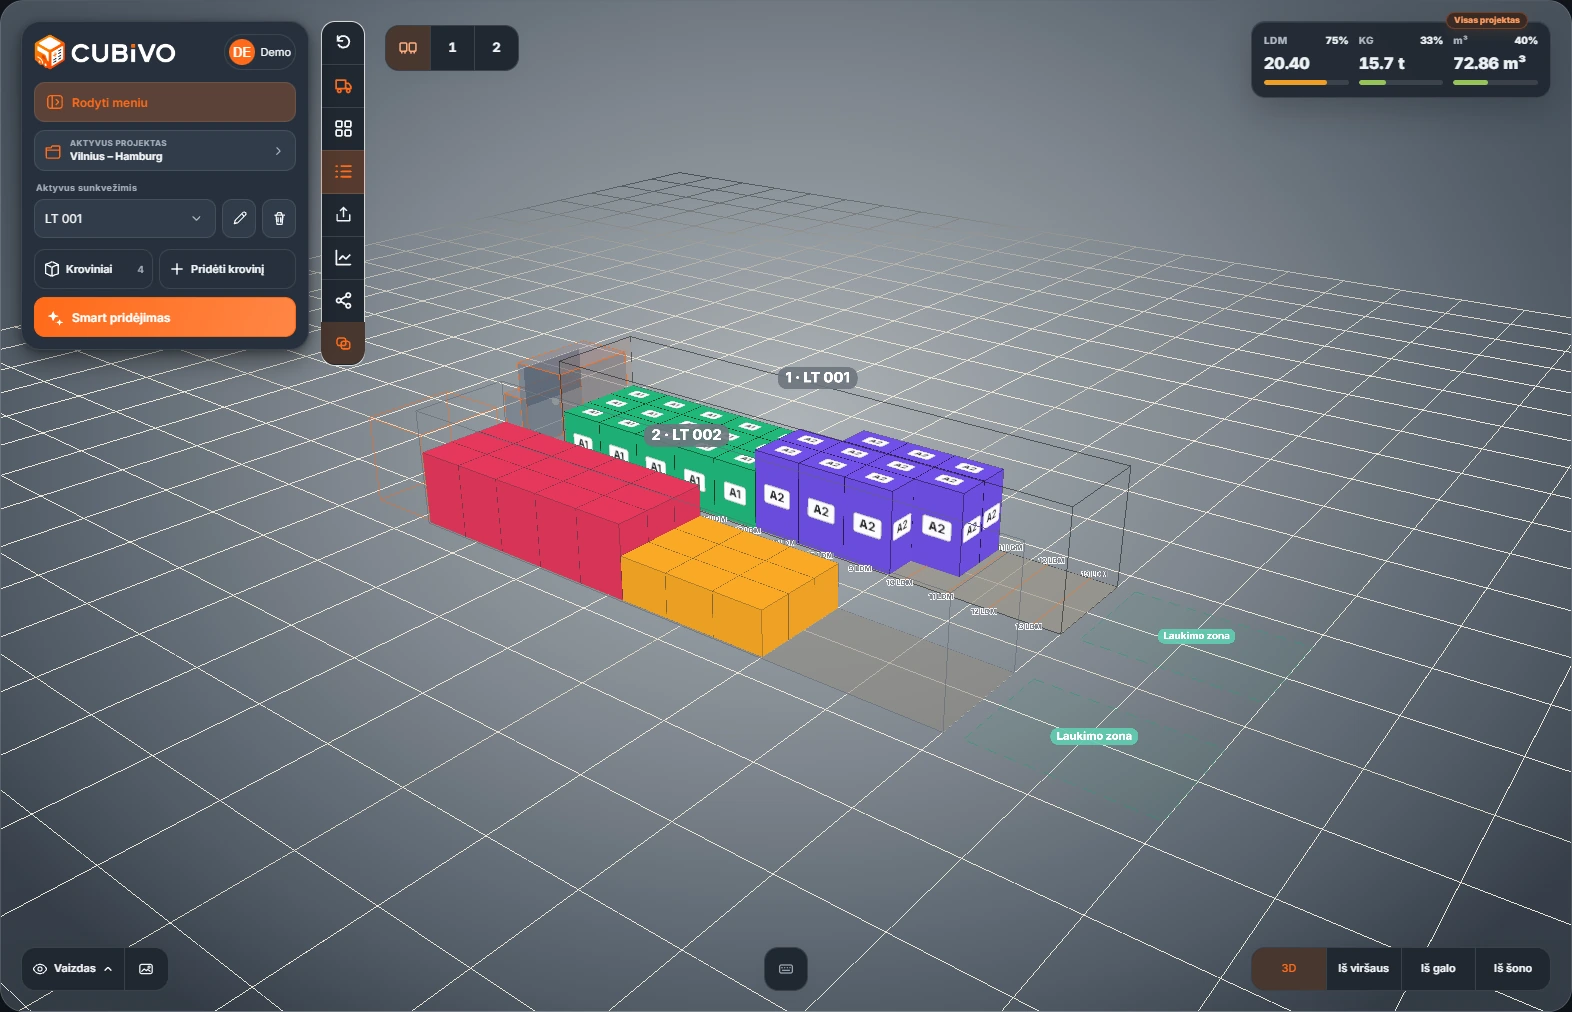The width and height of the screenshot is (1572, 1012).
Task: Click the screenshot image icon beside Vaizdas
Action: coord(146,969)
